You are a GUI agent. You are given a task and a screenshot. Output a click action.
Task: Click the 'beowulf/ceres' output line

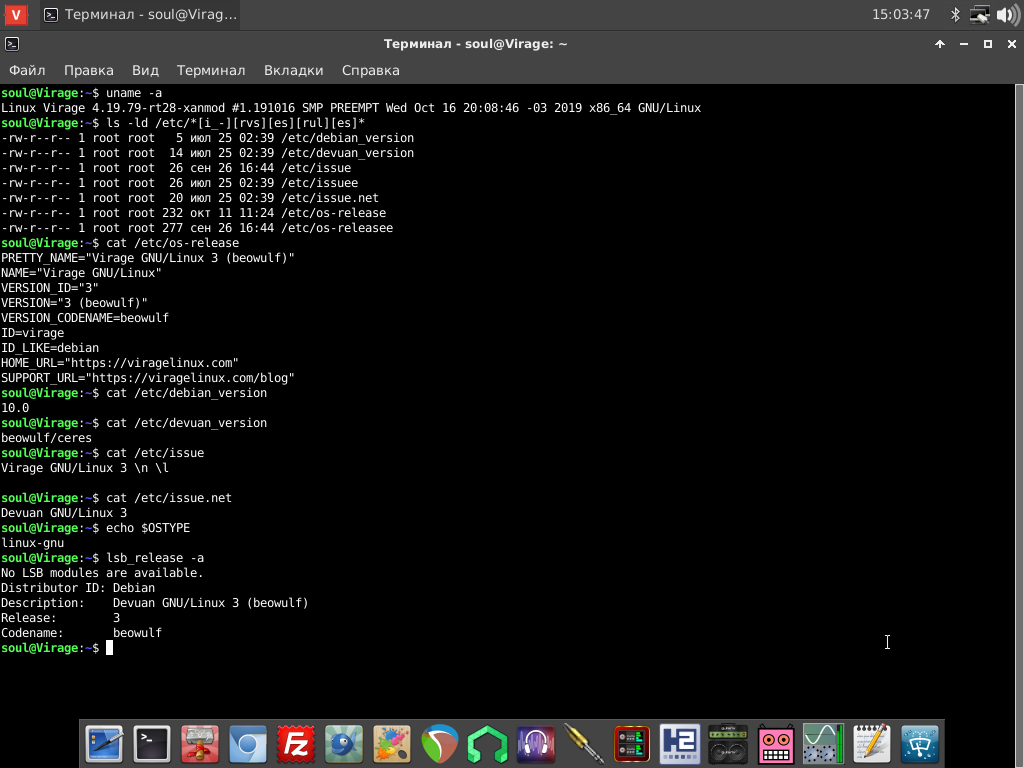tap(46, 438)
